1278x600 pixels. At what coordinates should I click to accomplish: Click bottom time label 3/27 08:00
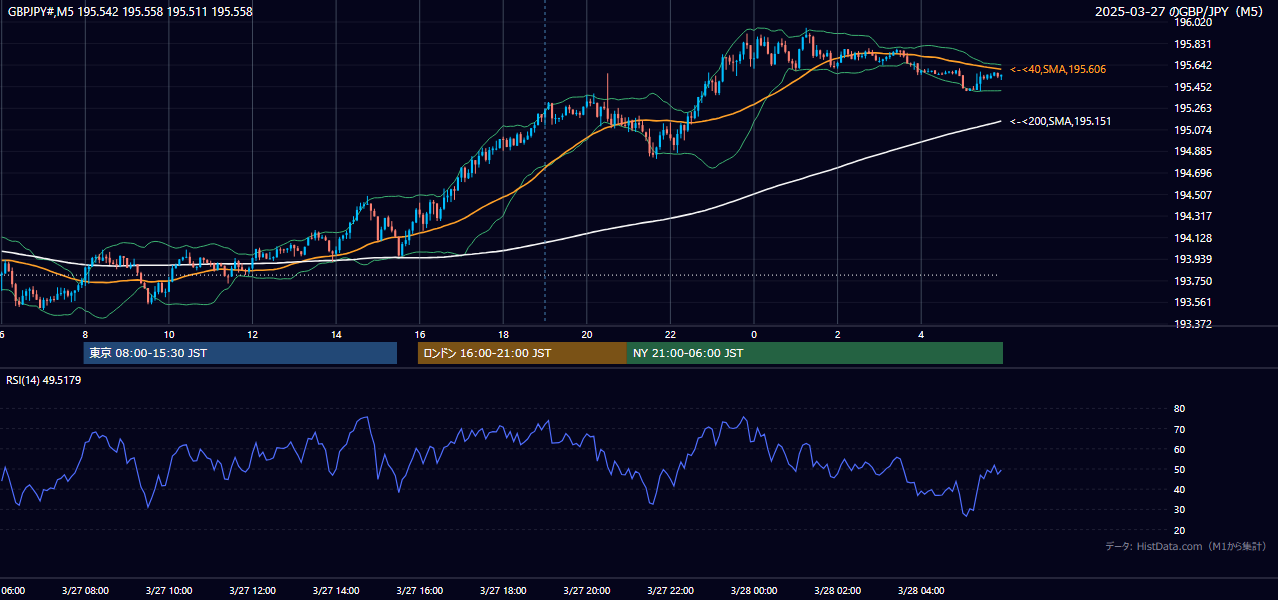pyautogui.click(x=85, y=591)
